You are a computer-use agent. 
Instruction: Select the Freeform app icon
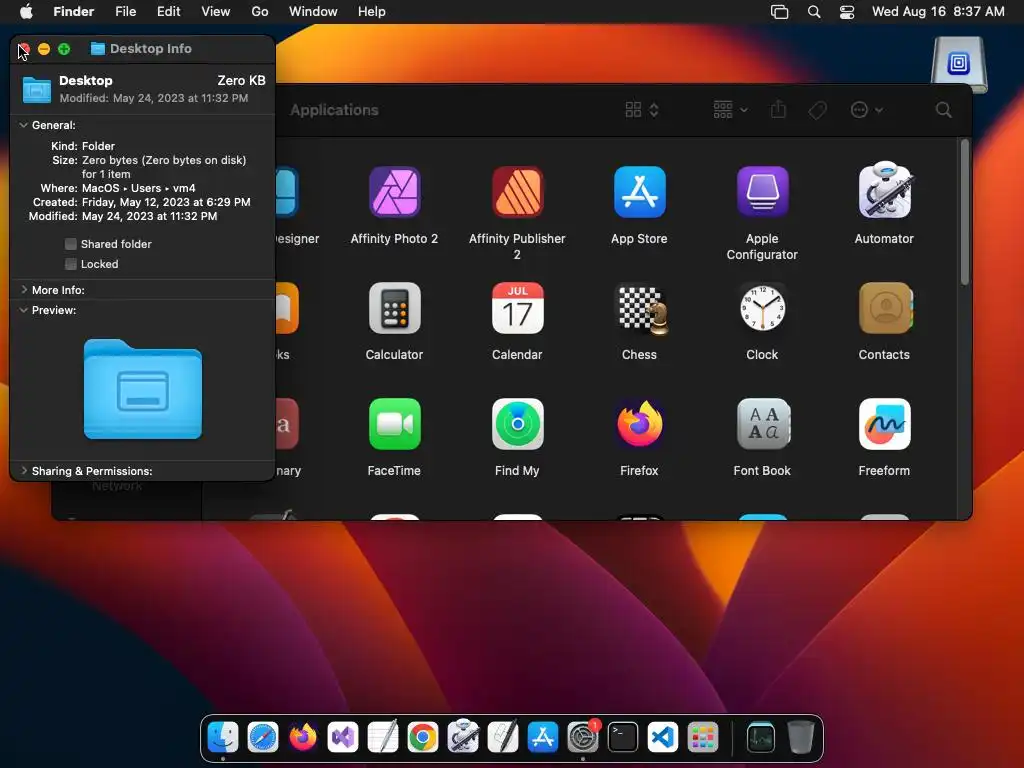[884, 424]
